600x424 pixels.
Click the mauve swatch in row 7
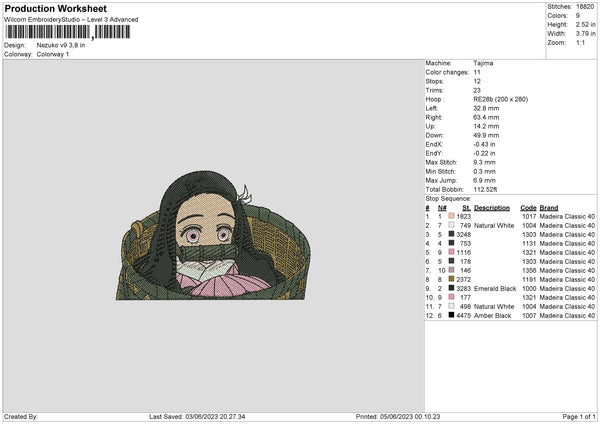click(x=451, y=270)
